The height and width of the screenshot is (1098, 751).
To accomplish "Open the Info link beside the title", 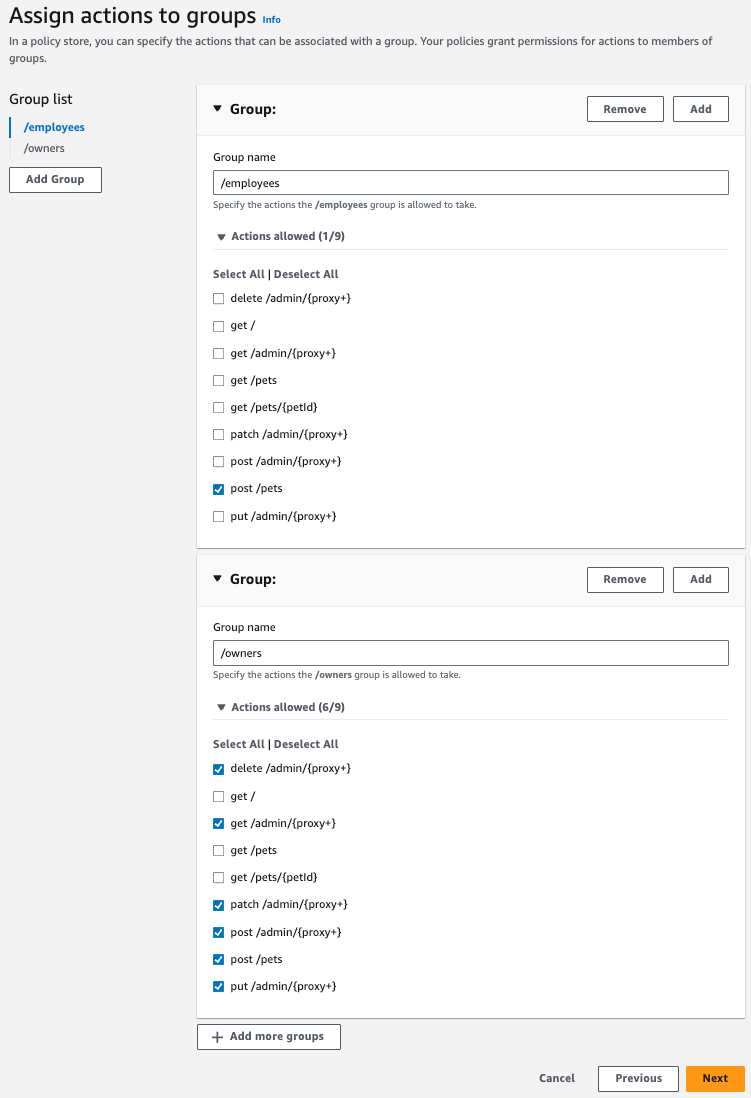I will [x=271, y=19].
